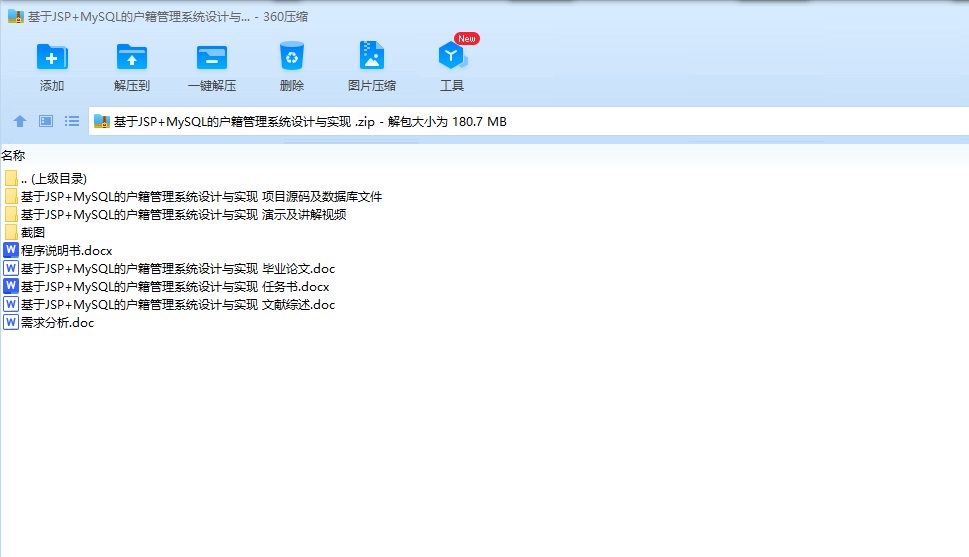969x557 pixels.
Task: Click the archive path address field
Action: (529, 121)
